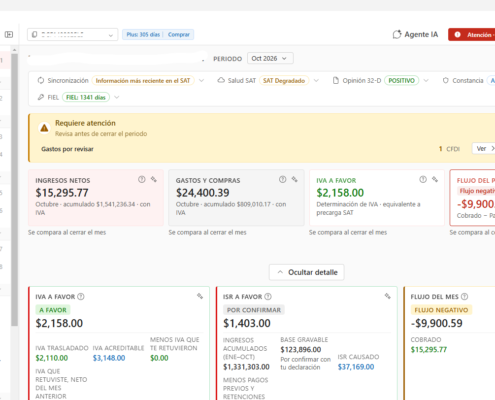
Task: Click pin icon on ISR A FAVOR detail card
Action: point(388,296)
